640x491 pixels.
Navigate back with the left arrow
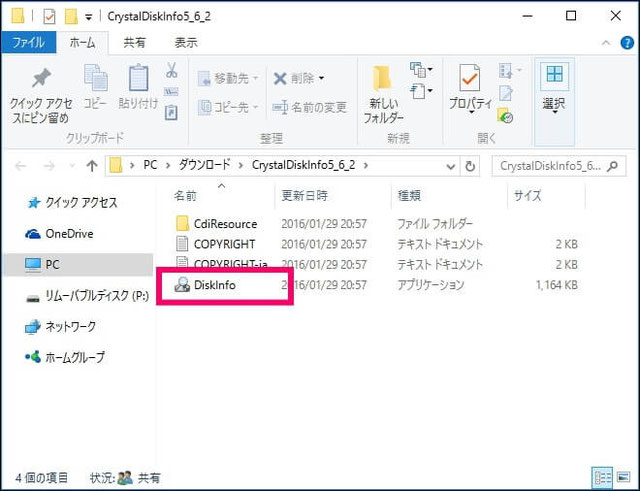(x=20, y=166)
